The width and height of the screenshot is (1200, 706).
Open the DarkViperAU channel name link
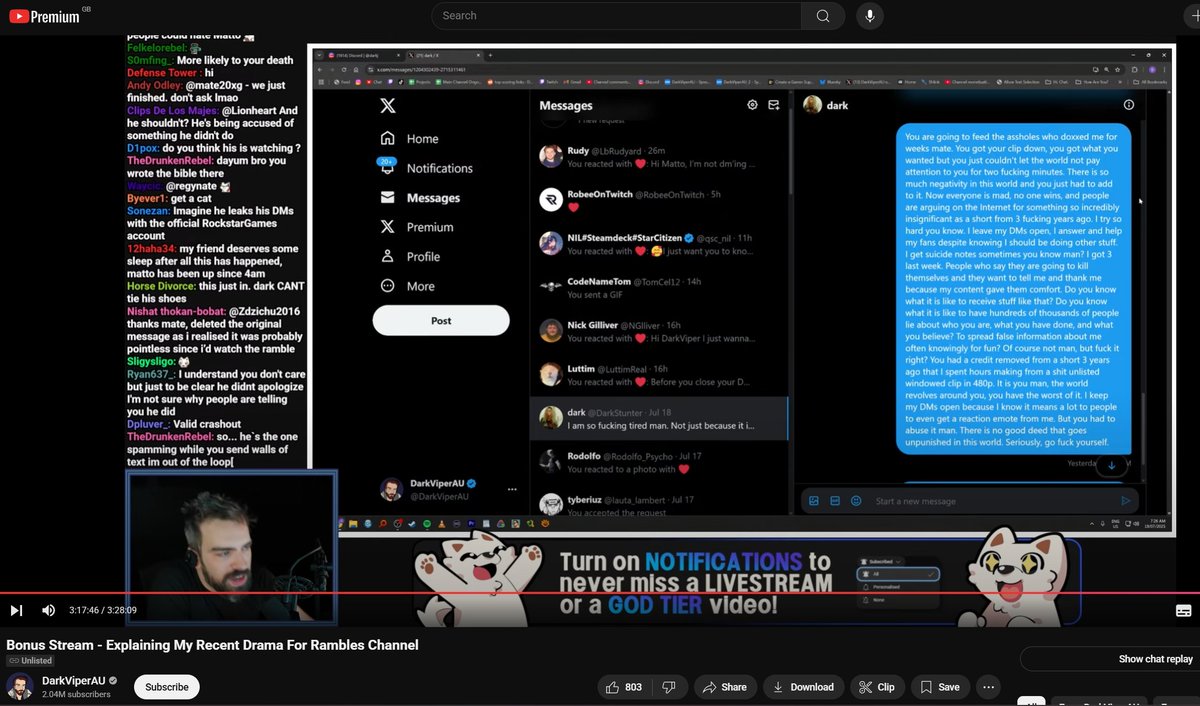click(73, 681)
